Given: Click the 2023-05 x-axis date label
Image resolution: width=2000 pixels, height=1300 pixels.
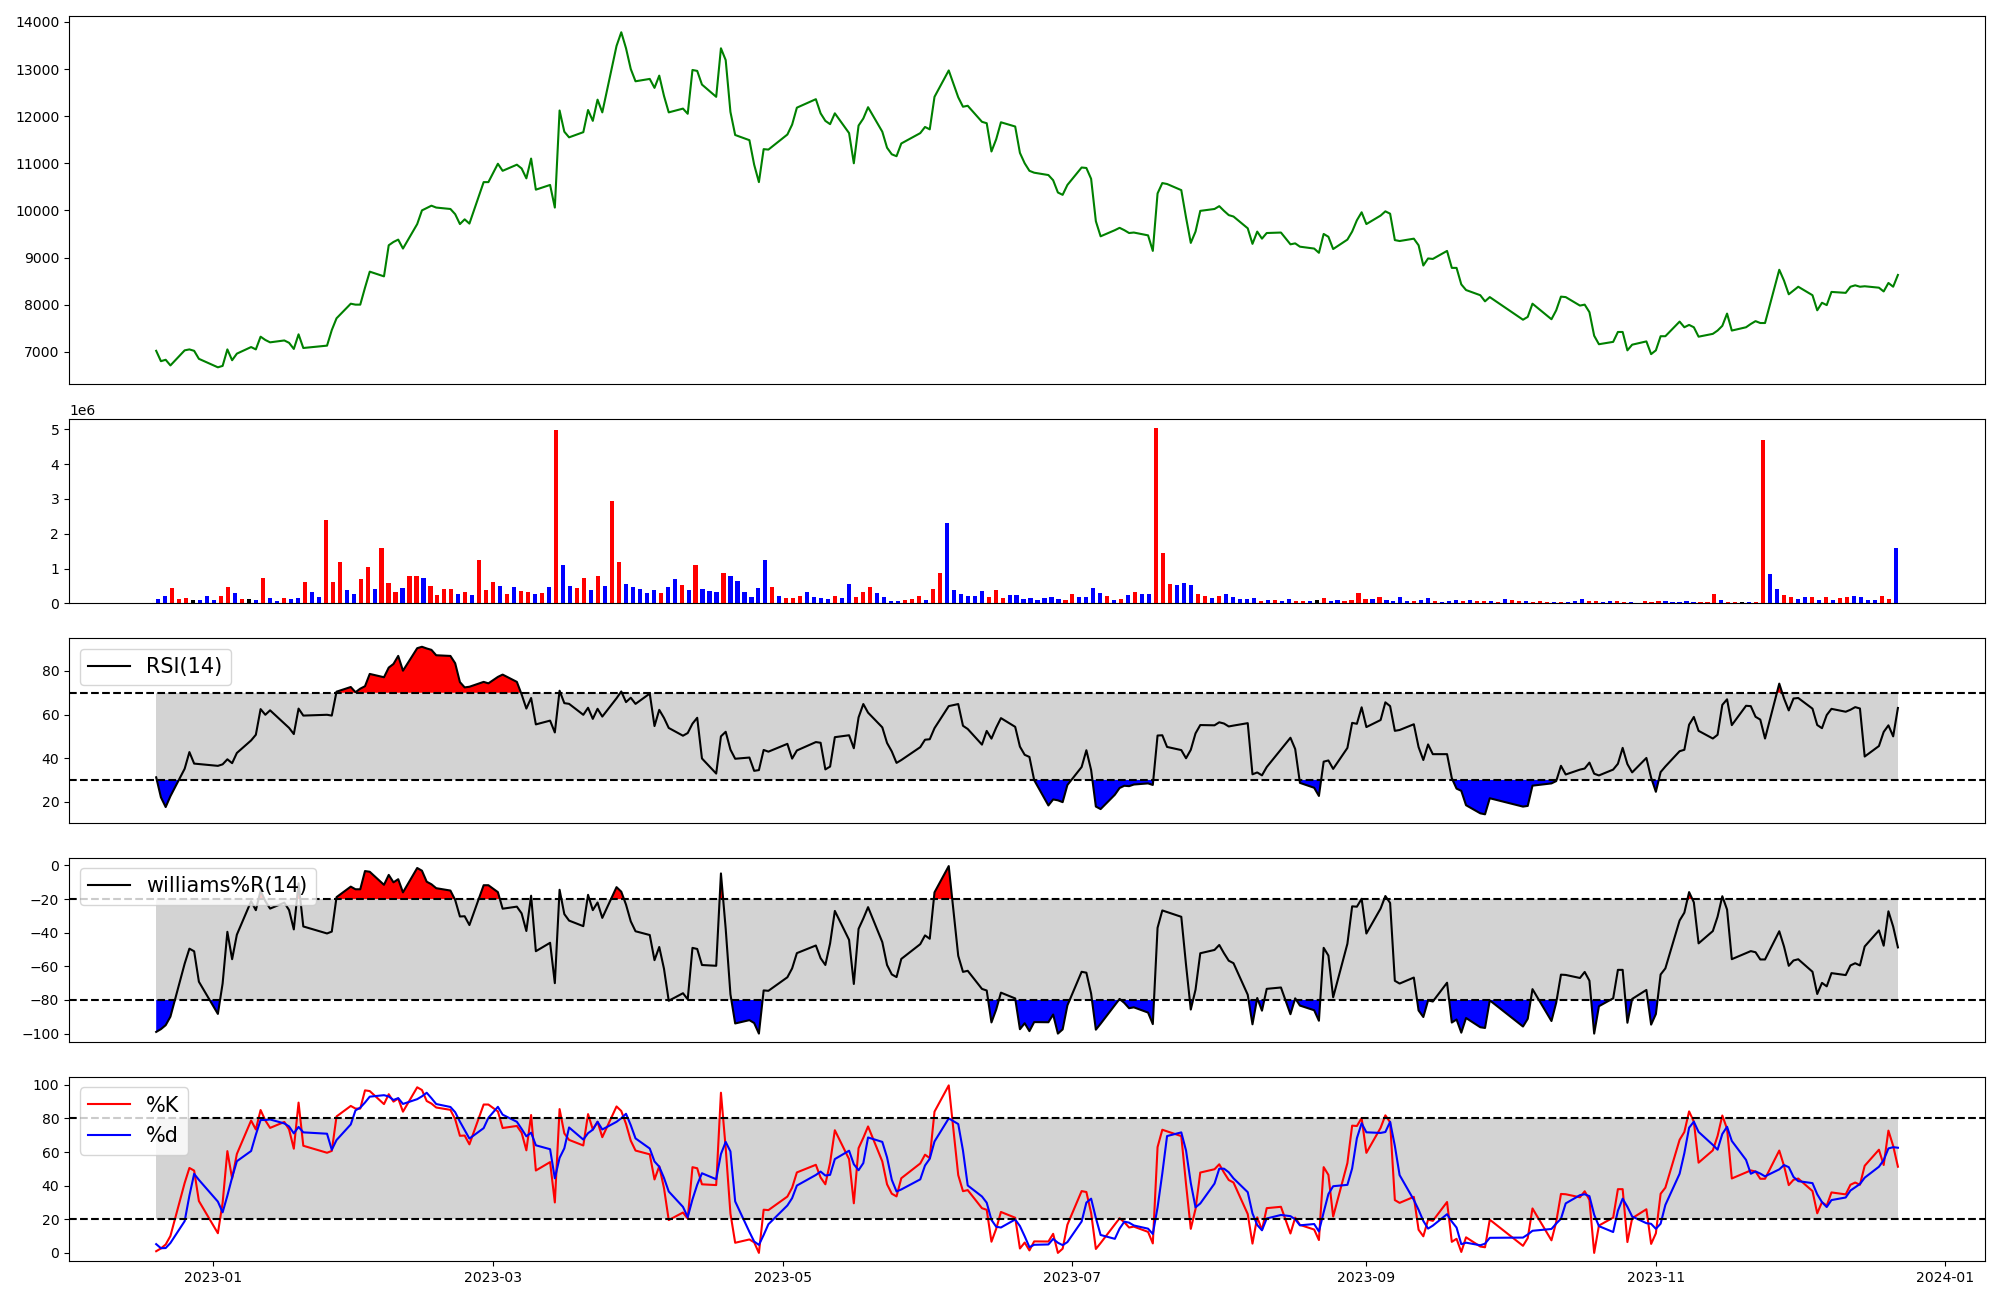Looking at the screenshot, I should pyautogui.click(x=782, y=1277).
